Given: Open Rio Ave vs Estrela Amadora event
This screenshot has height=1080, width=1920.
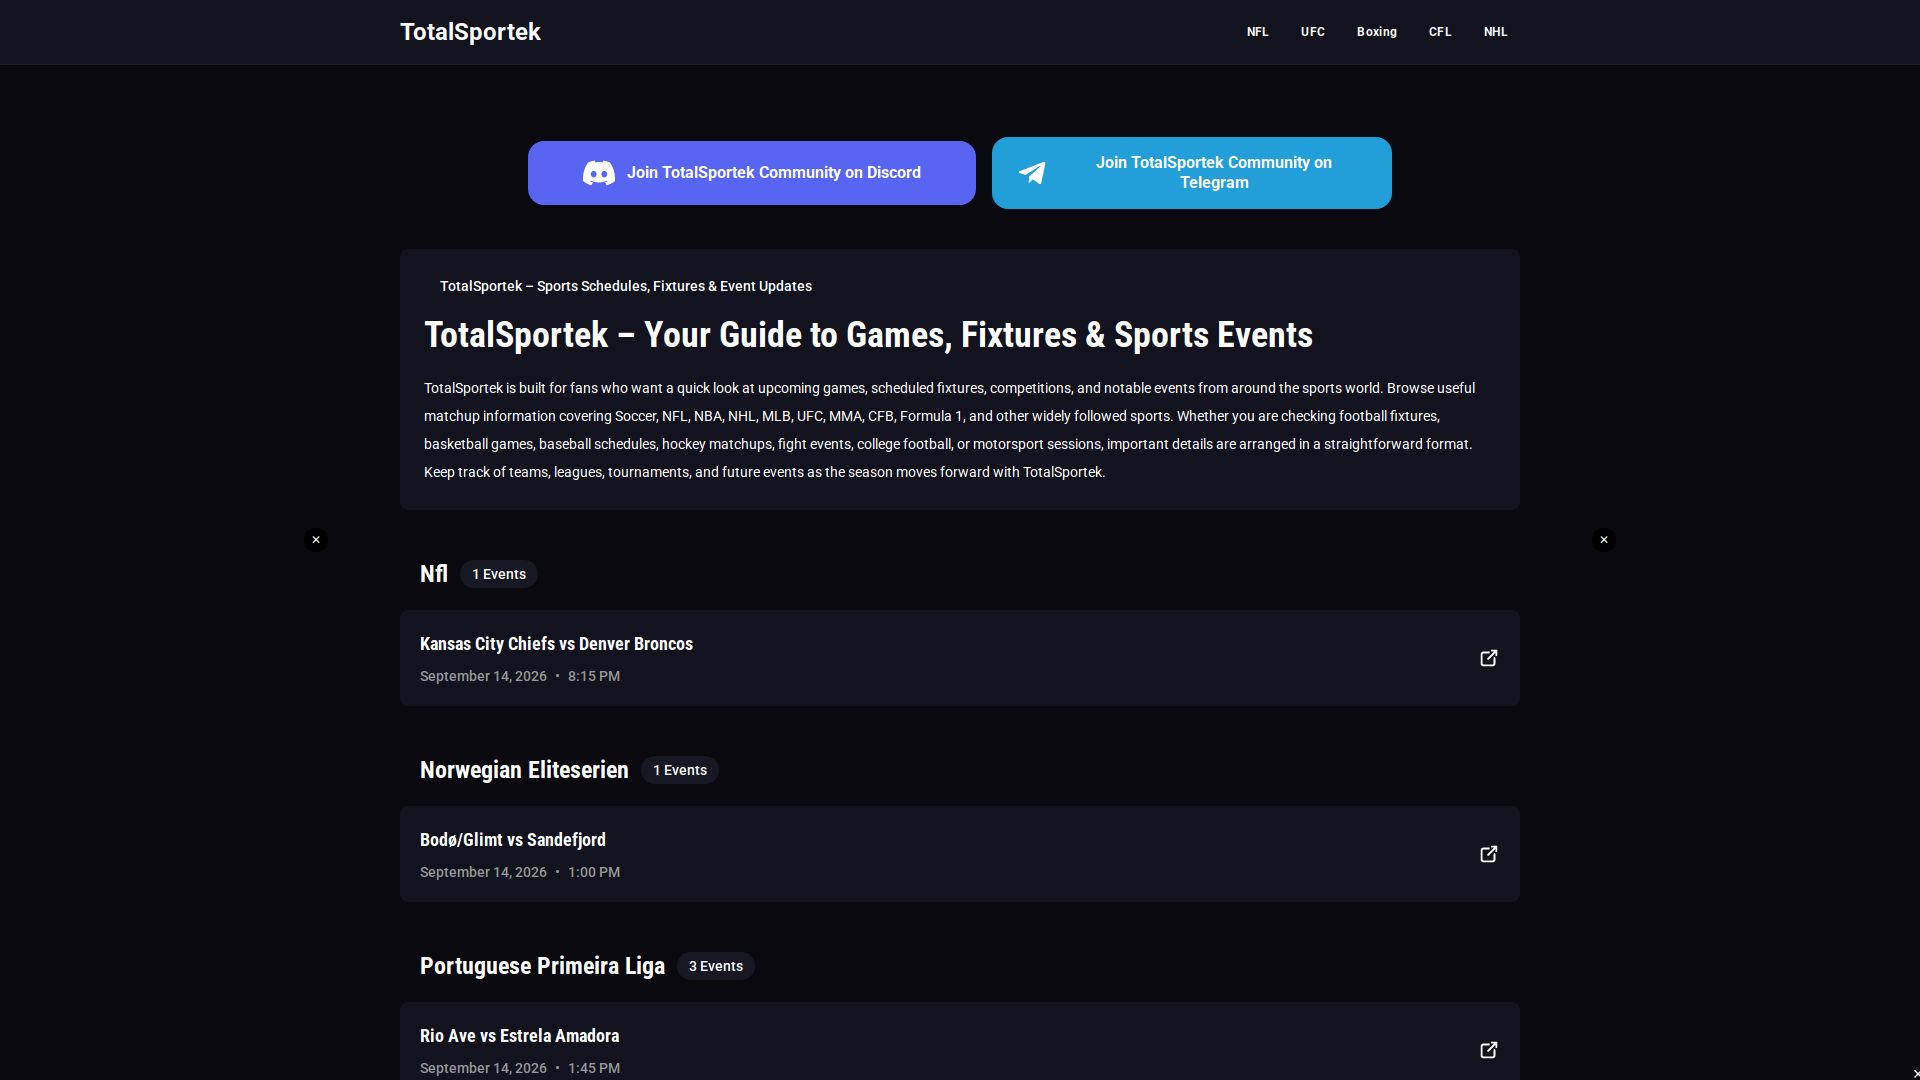Looking at the screenshot, I should click(960, 1041).
